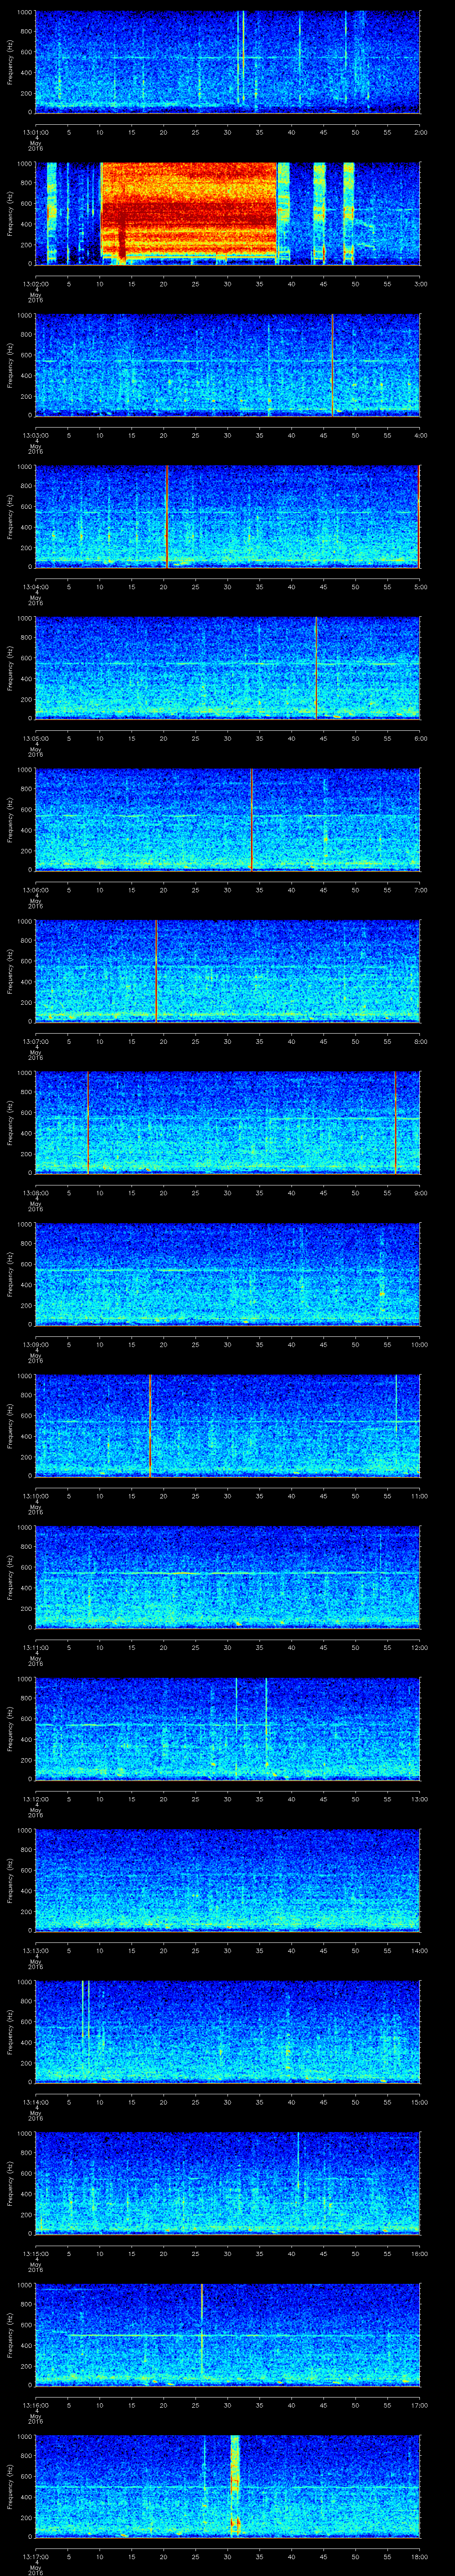Select the 13:09:00 spectrogram panel
The image size is (455, 2576).
pyautogui.click(x=227, y=1275)
